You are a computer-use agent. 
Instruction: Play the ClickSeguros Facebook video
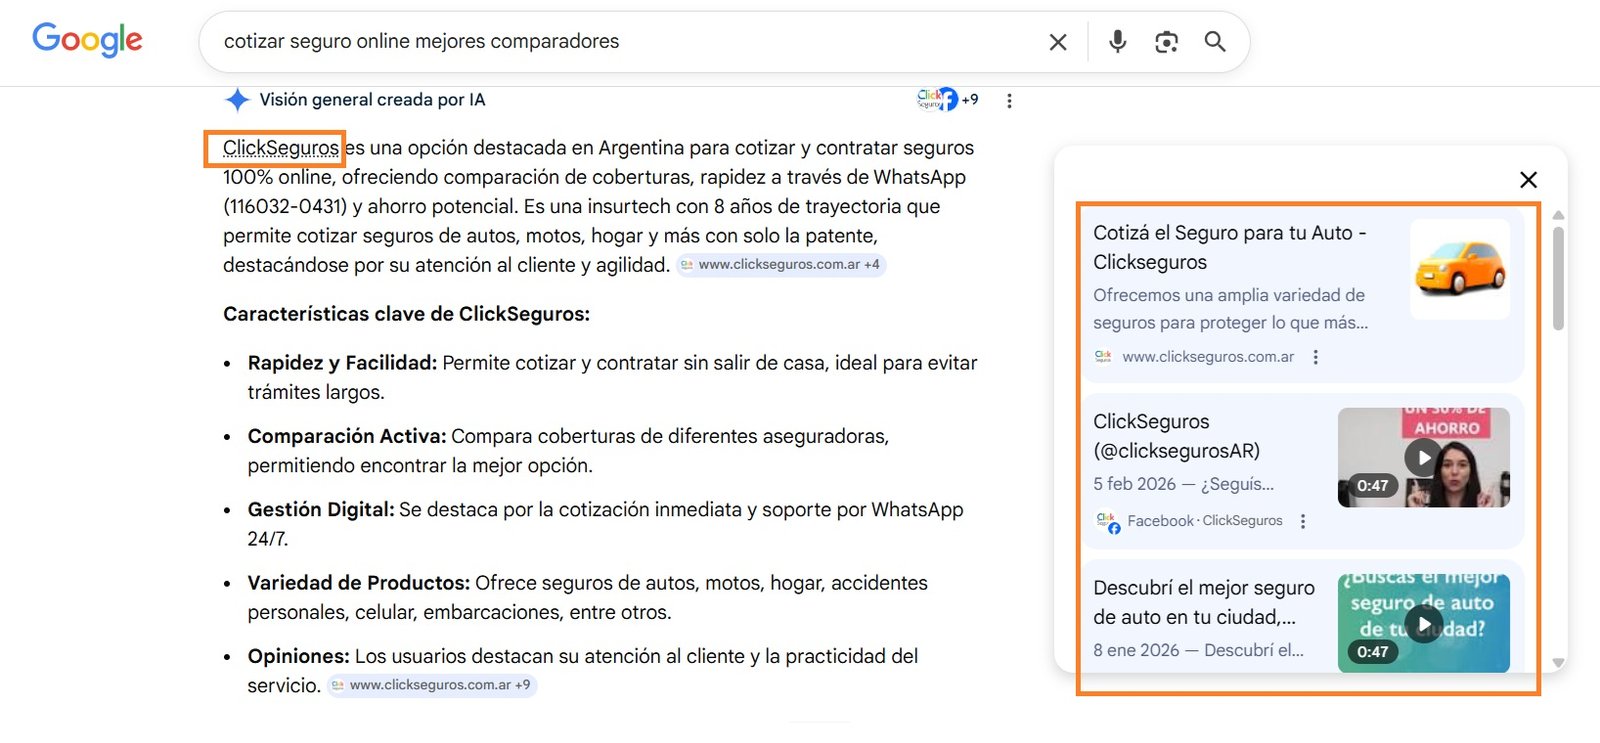pyautogui.click(x=1423, y=458)
